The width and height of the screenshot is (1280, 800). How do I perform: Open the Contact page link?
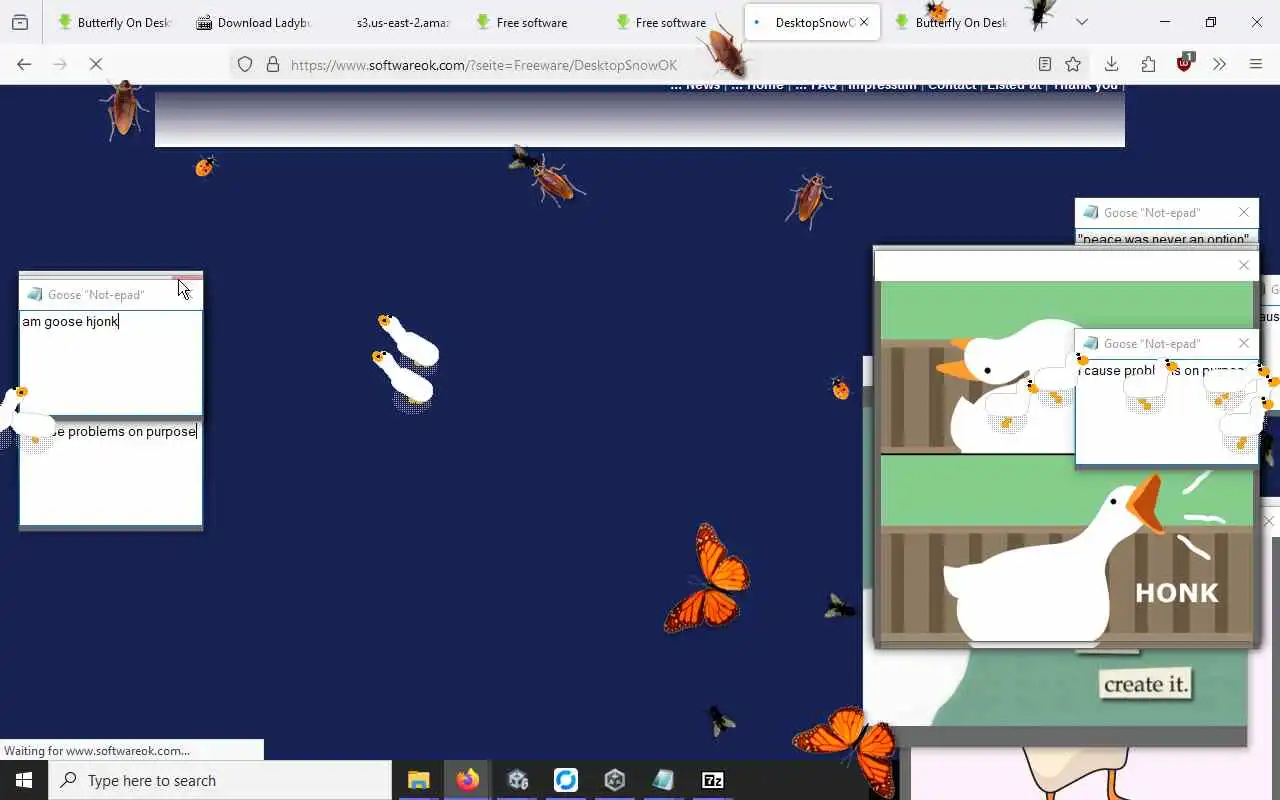point(951,86)
